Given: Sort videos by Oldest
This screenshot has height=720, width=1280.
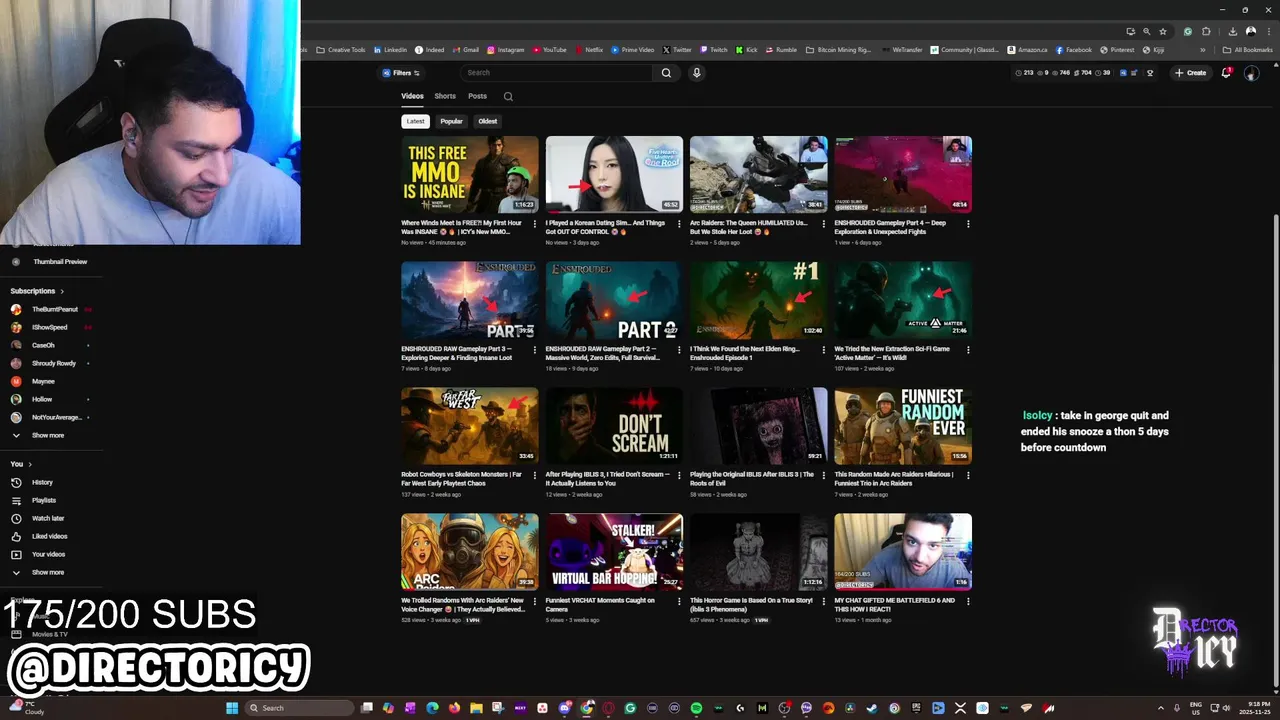Looking at the screenshot, I should 488,121.
